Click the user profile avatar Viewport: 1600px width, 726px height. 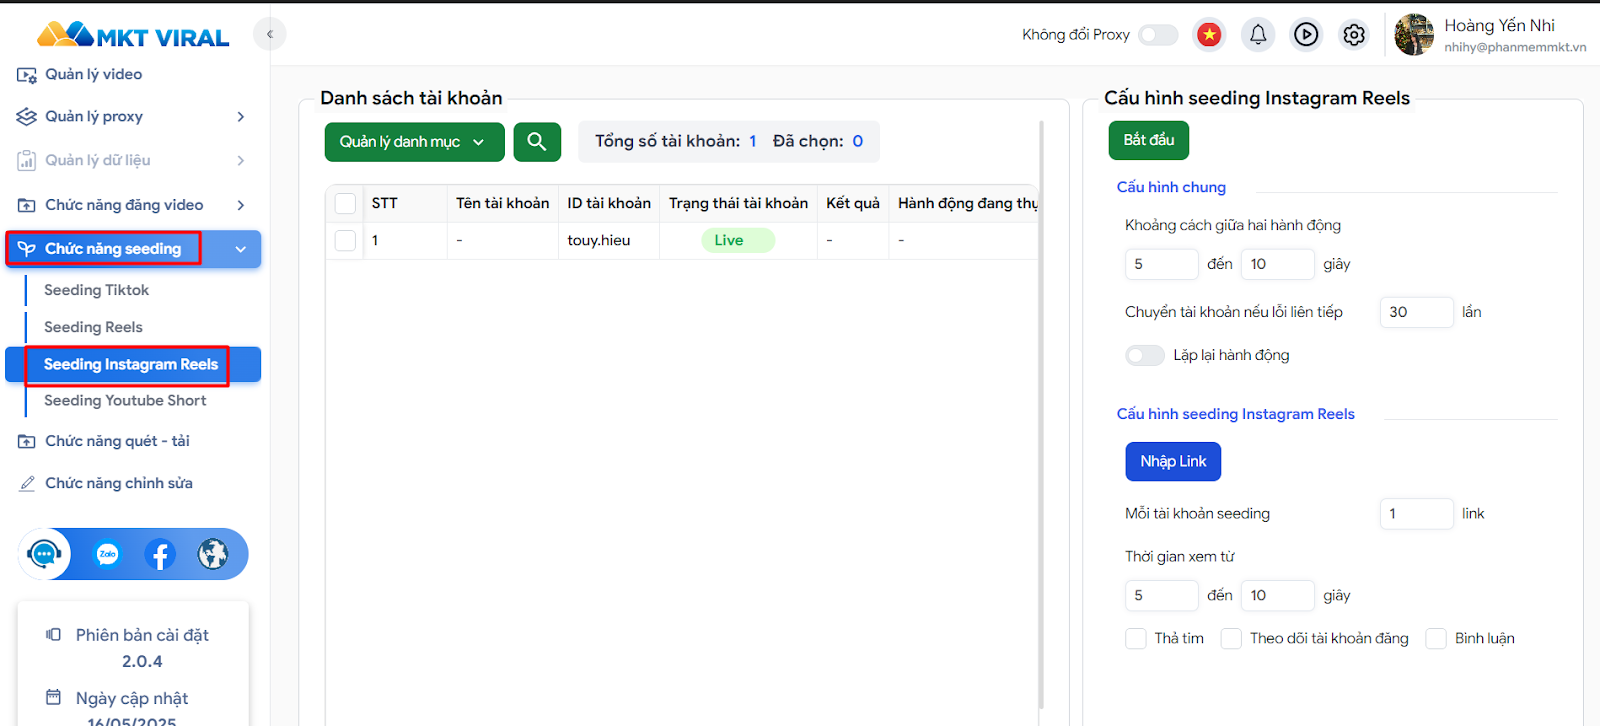click(1414, 35)
